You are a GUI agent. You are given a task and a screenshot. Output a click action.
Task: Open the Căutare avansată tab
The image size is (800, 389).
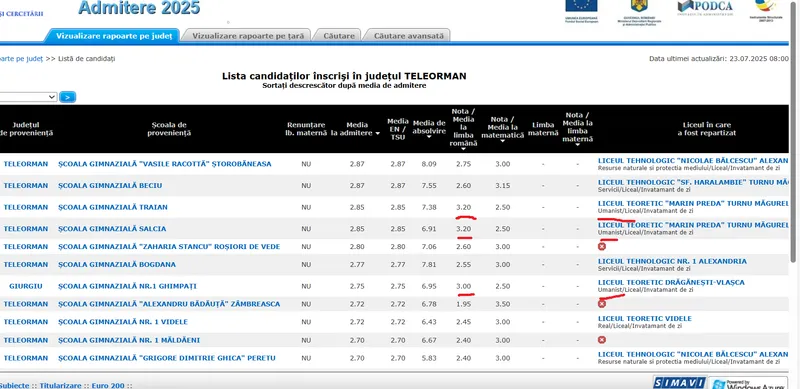tap(409, 36)
